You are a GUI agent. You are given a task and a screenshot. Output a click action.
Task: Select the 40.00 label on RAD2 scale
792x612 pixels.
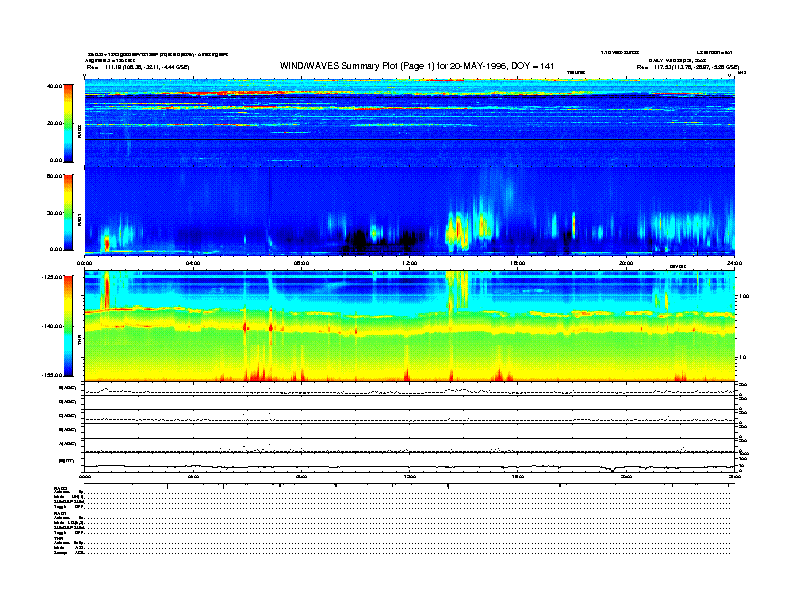click(x=54, y=86)
